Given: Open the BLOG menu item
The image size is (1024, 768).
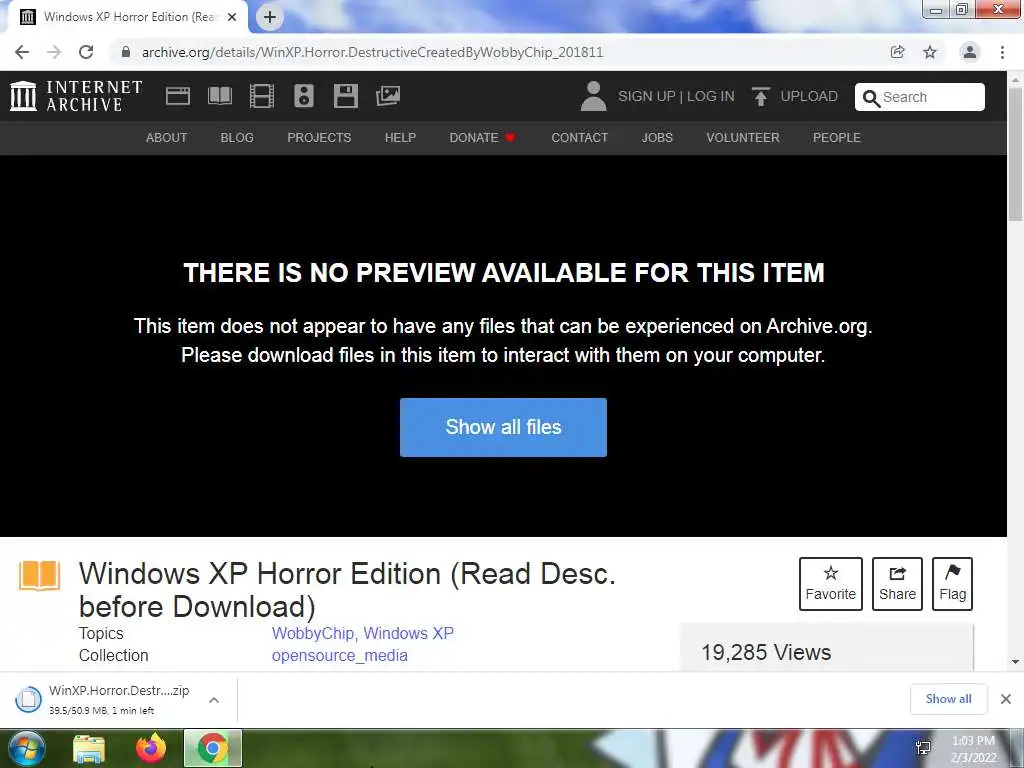Looking at the screenshot, I should tap(237, 138).
